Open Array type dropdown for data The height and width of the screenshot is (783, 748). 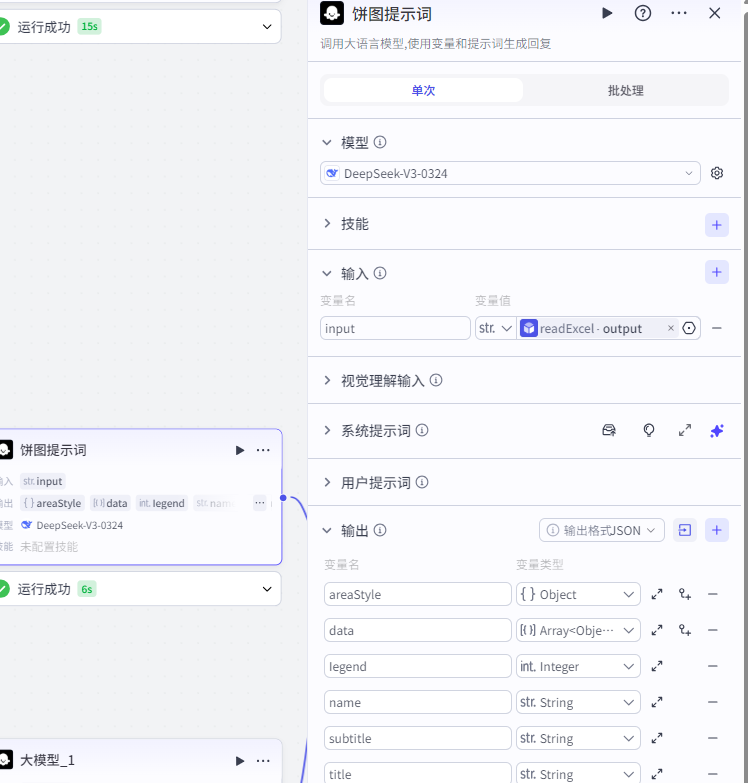pos(578,630)
